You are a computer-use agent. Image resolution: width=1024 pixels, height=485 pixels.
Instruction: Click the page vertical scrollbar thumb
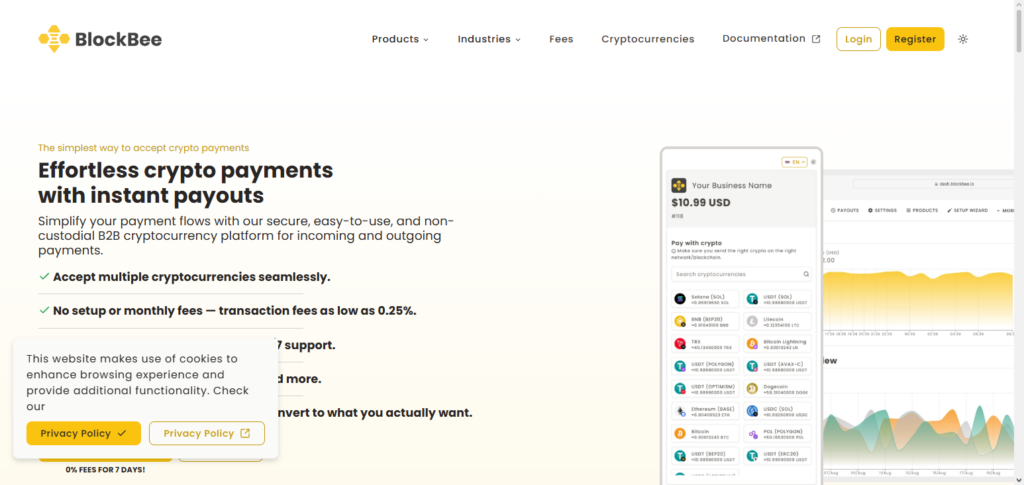point(1019,29)
